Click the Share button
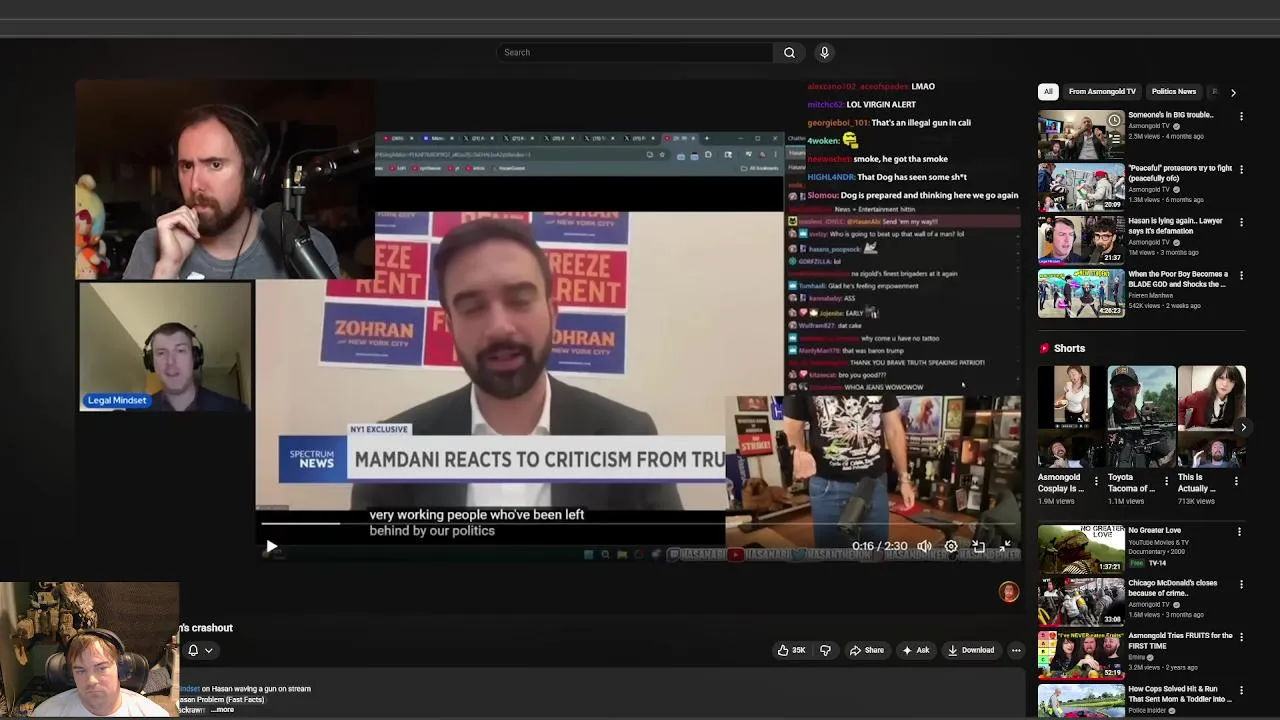The width and height of the screenshot is (1280, 720). point(866,650)
